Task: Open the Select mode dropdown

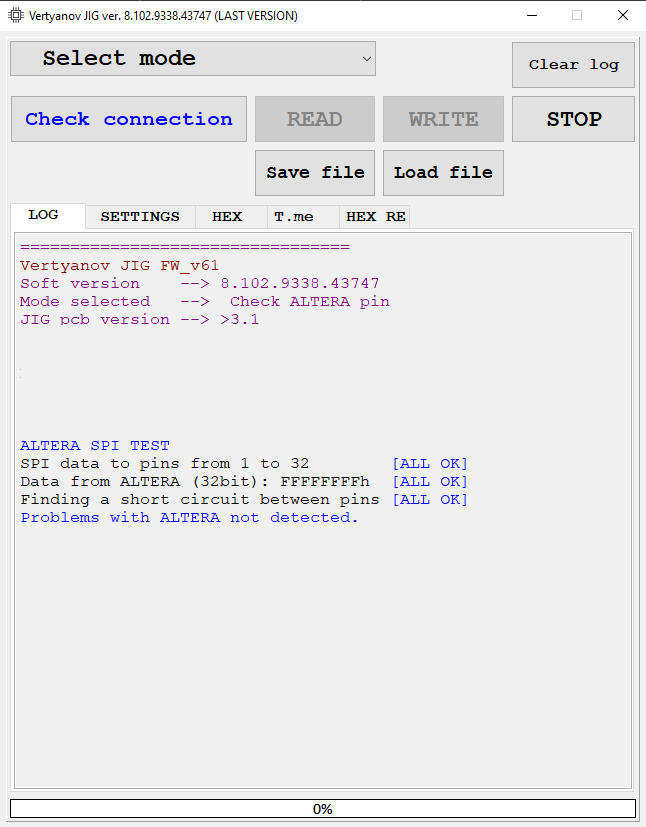Action: [x=192, y=59]
